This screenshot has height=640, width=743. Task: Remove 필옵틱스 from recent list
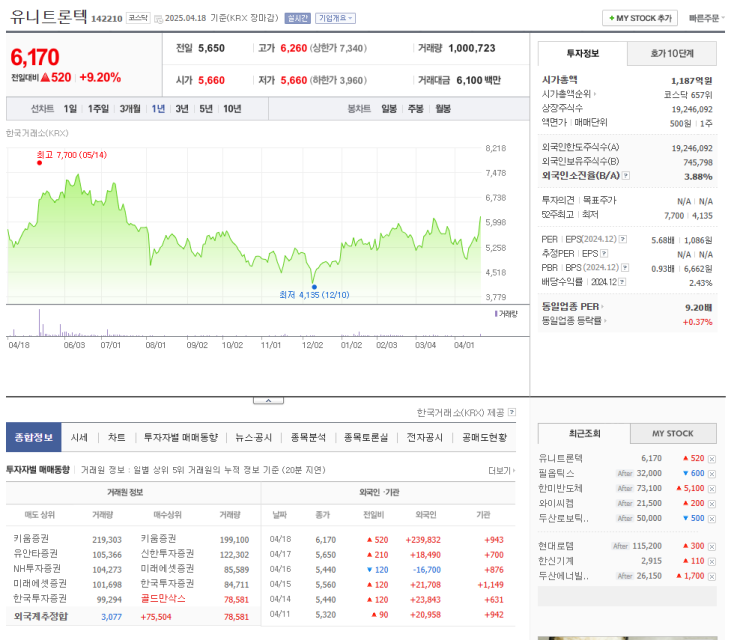tap(712, 474)
